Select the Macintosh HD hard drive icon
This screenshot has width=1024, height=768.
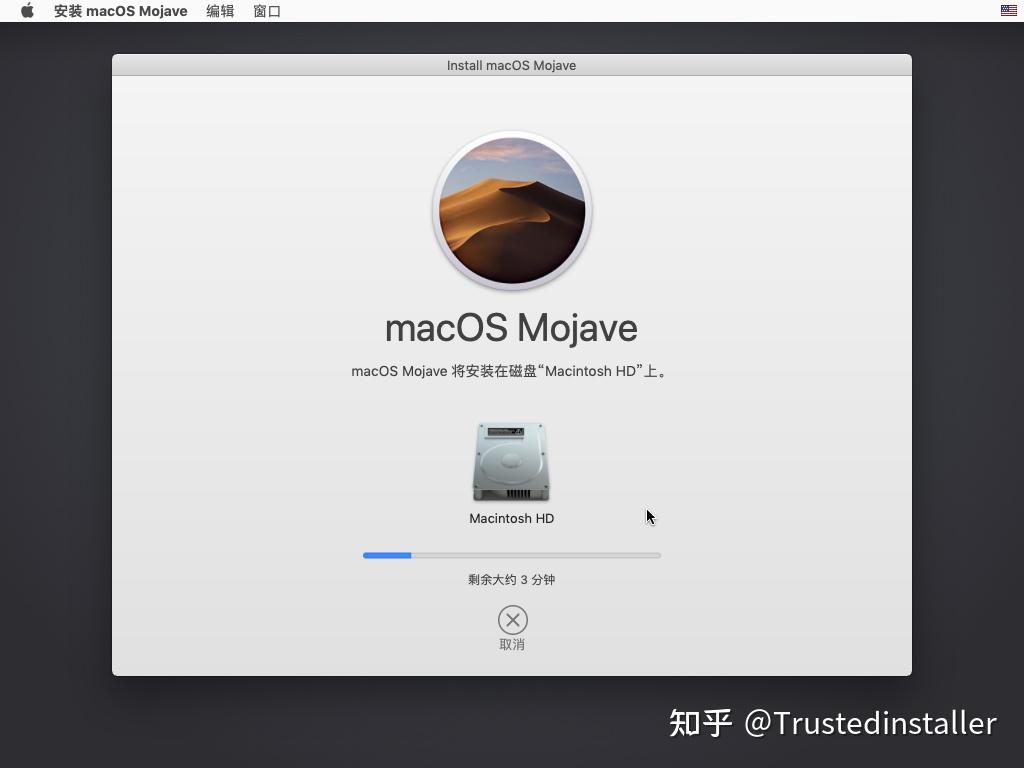[511, 461]
